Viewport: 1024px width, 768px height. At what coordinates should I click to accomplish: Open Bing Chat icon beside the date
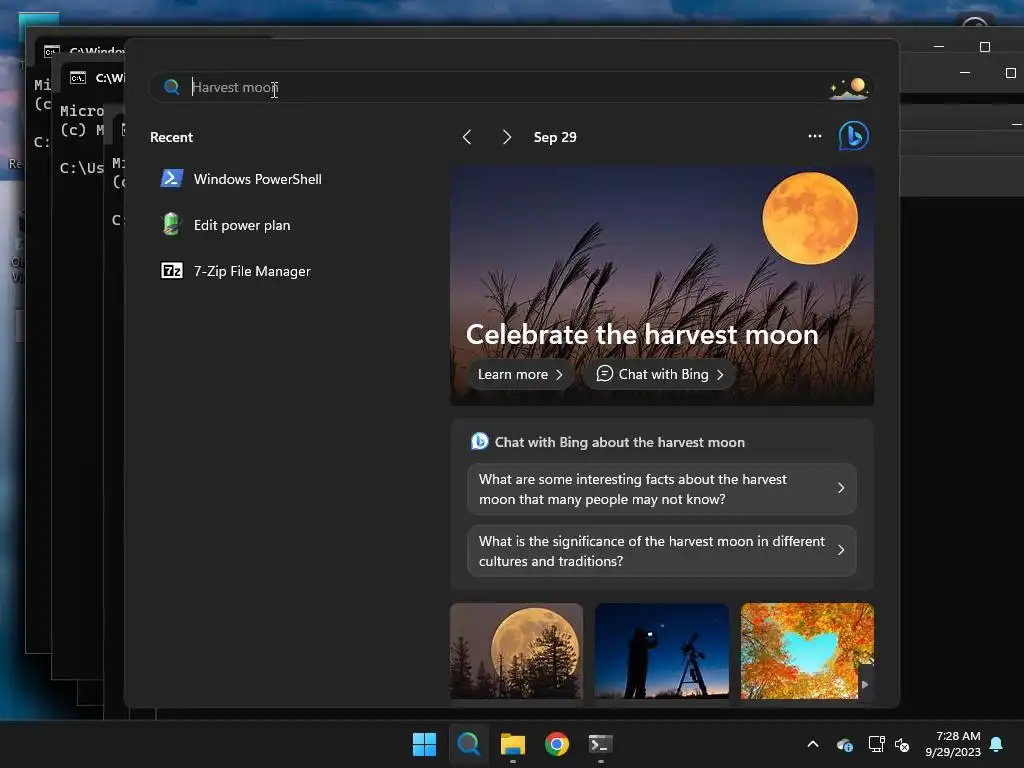coord(853,136)
